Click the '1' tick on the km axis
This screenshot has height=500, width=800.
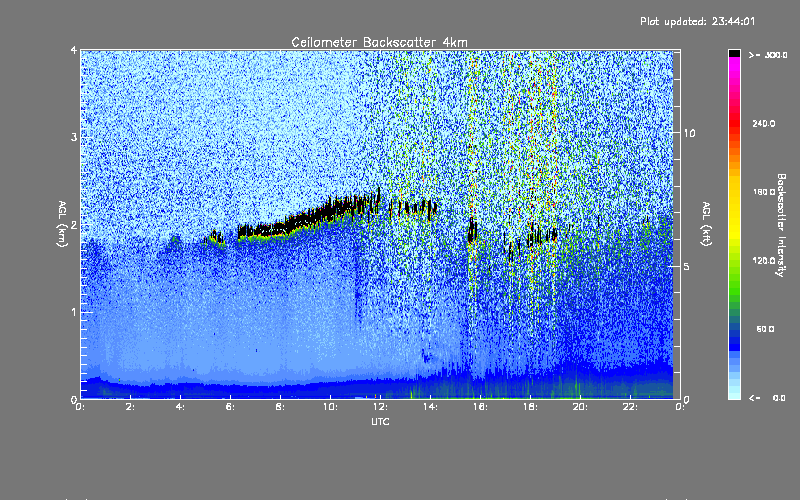(74, 312)
